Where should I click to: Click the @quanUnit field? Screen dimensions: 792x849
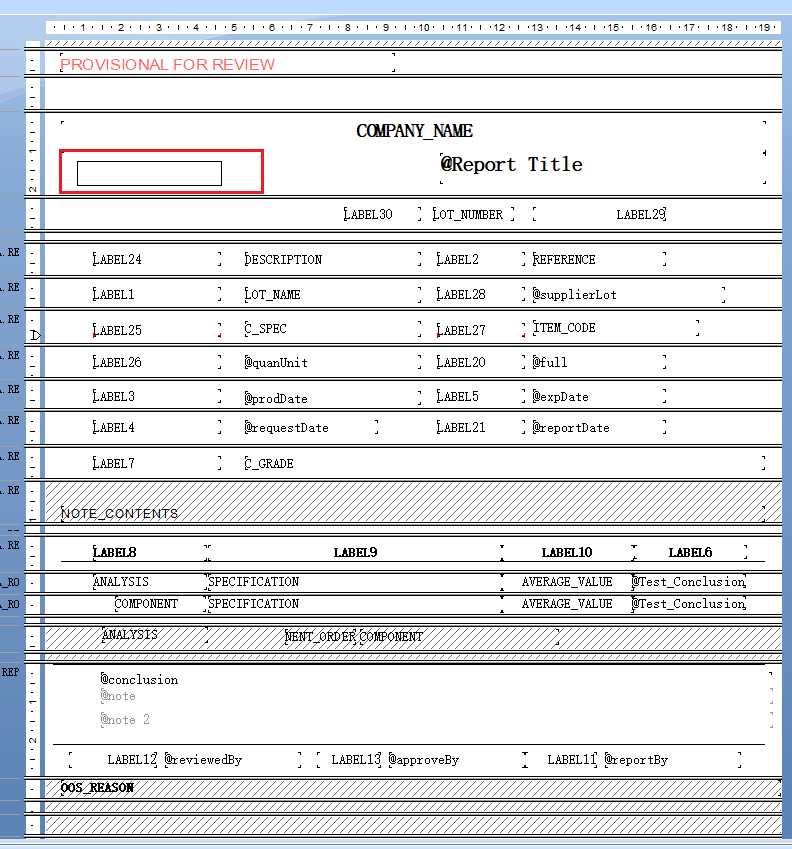(332, 362)
